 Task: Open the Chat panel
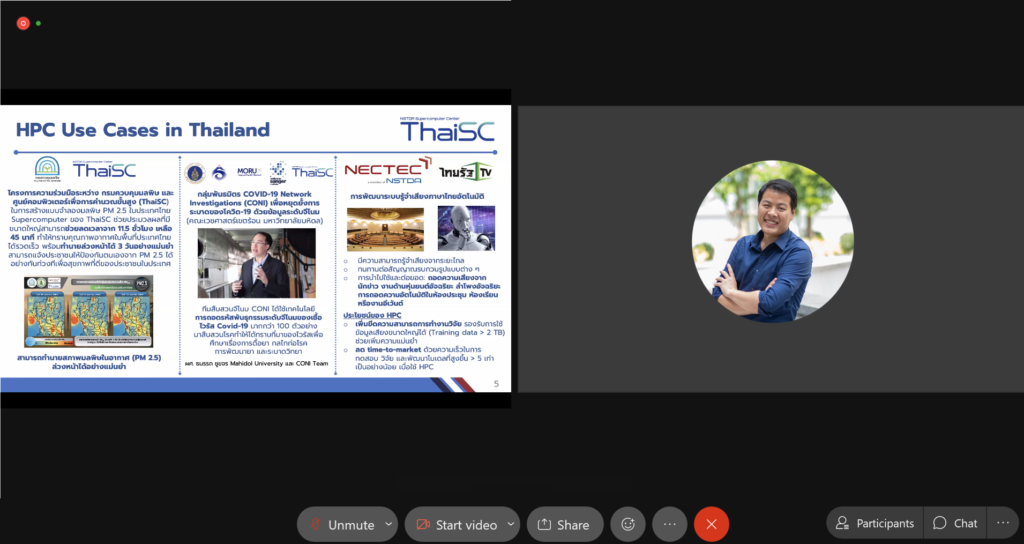pos(955,523)
